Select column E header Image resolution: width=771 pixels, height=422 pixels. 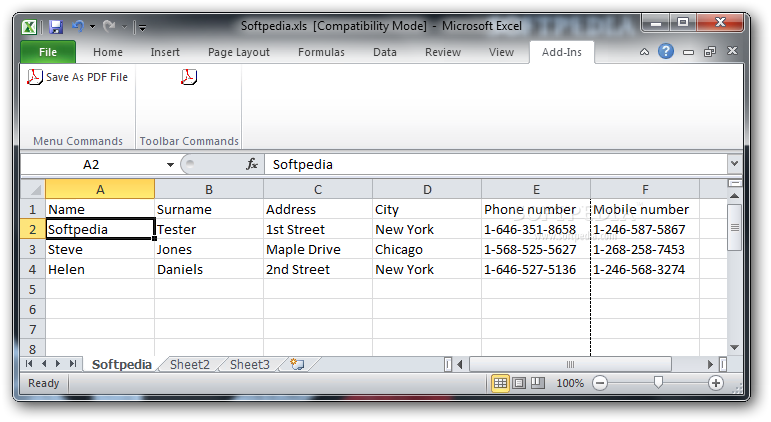point(536,189)
